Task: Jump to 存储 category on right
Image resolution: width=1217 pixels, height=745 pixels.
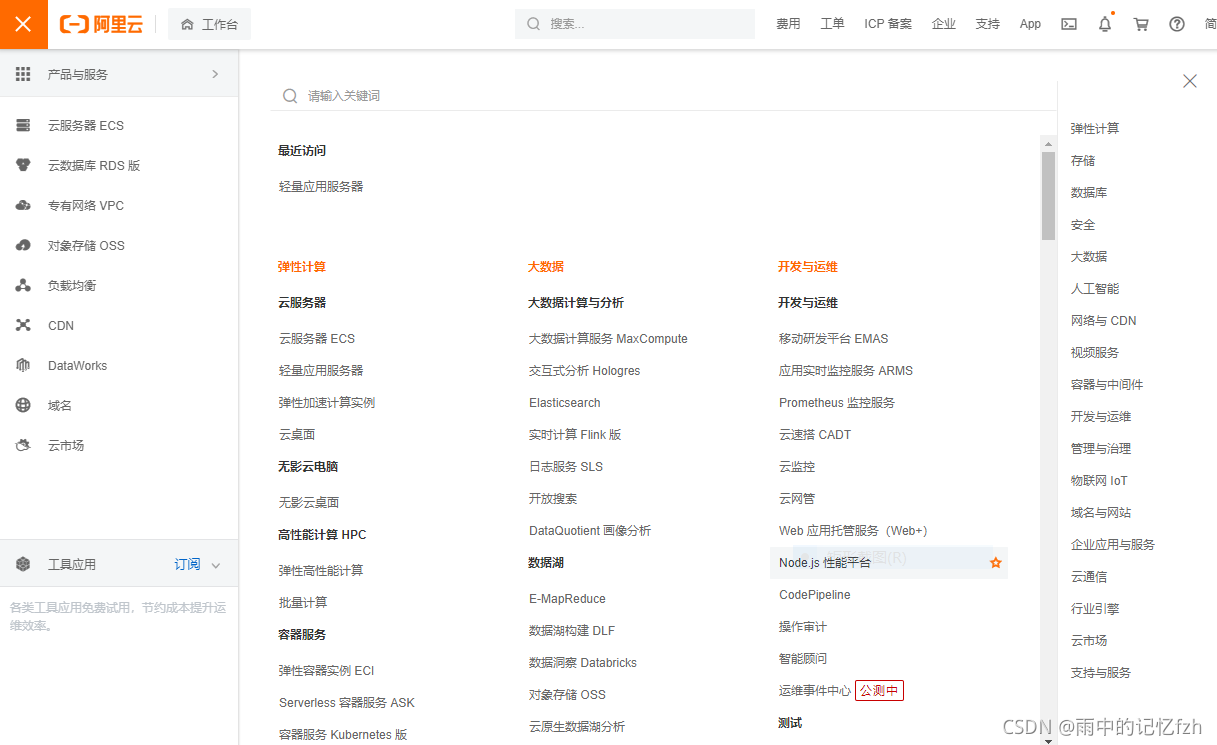Action: pyautogui.click(x=1083, y=160)
